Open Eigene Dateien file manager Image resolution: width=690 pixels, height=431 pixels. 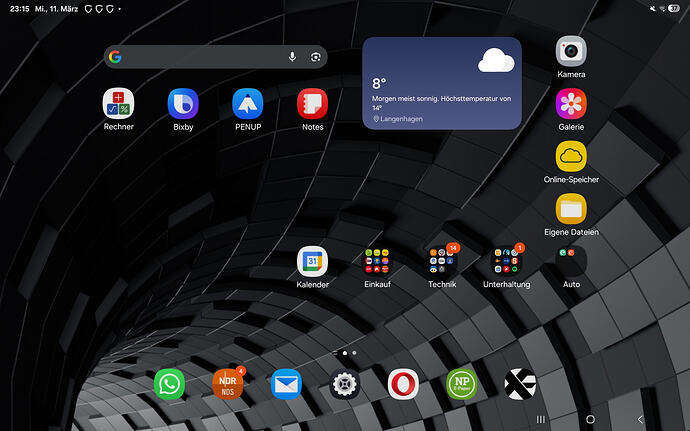(x=571, y=209)
